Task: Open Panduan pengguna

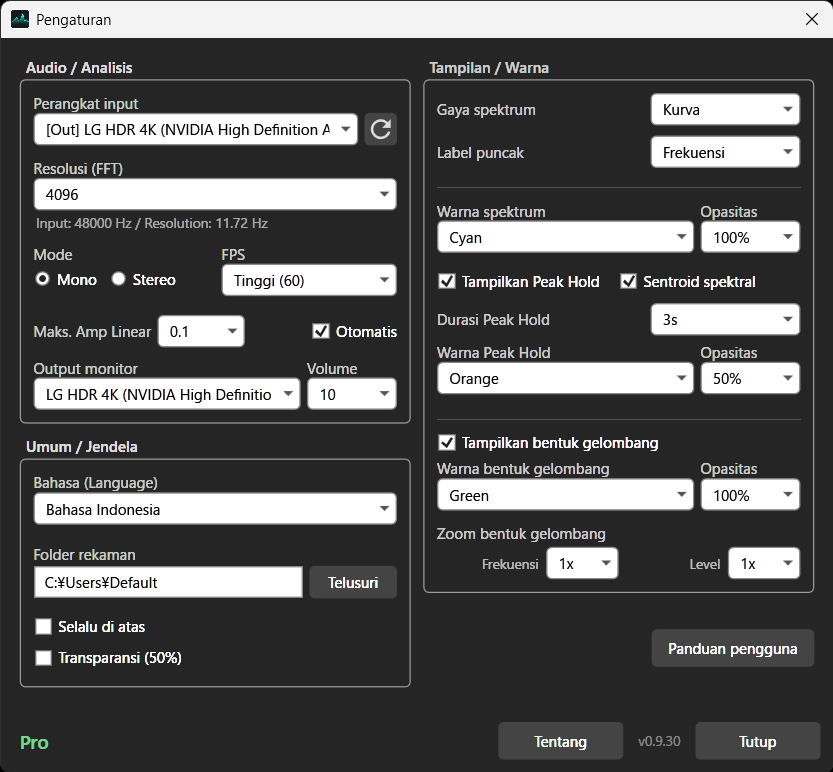Action: click(733, 648)
